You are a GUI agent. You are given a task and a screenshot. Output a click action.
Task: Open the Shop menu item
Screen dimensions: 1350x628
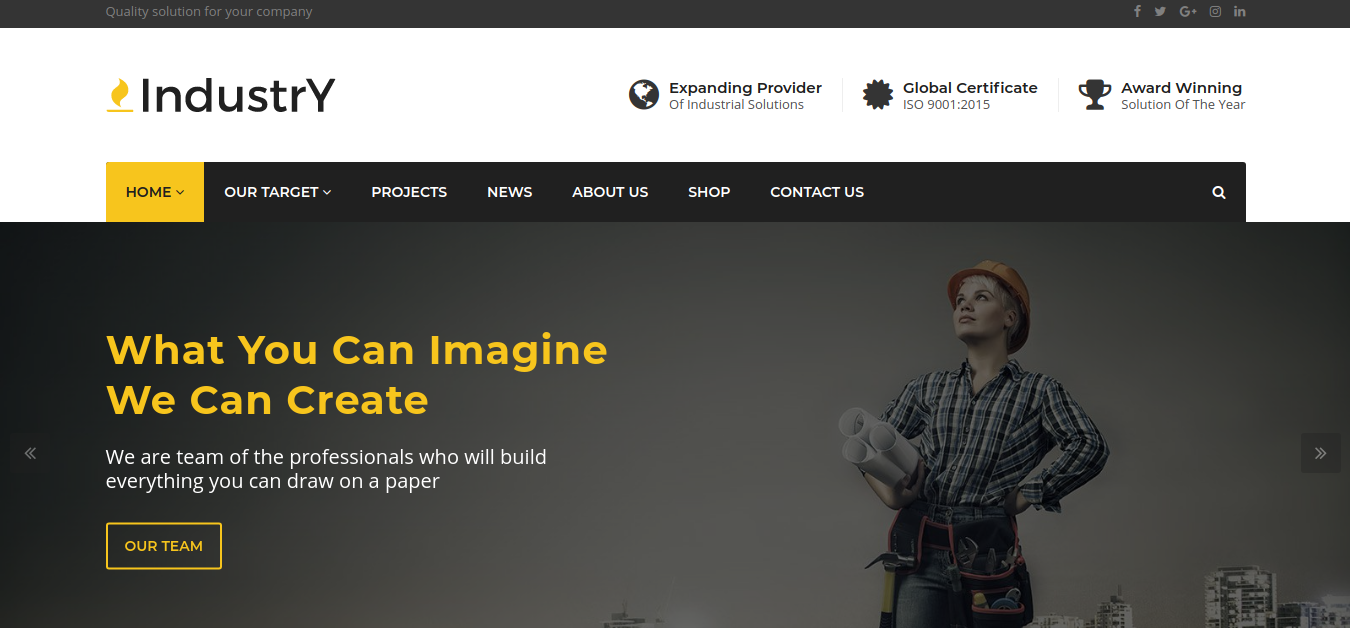point(709,192)
